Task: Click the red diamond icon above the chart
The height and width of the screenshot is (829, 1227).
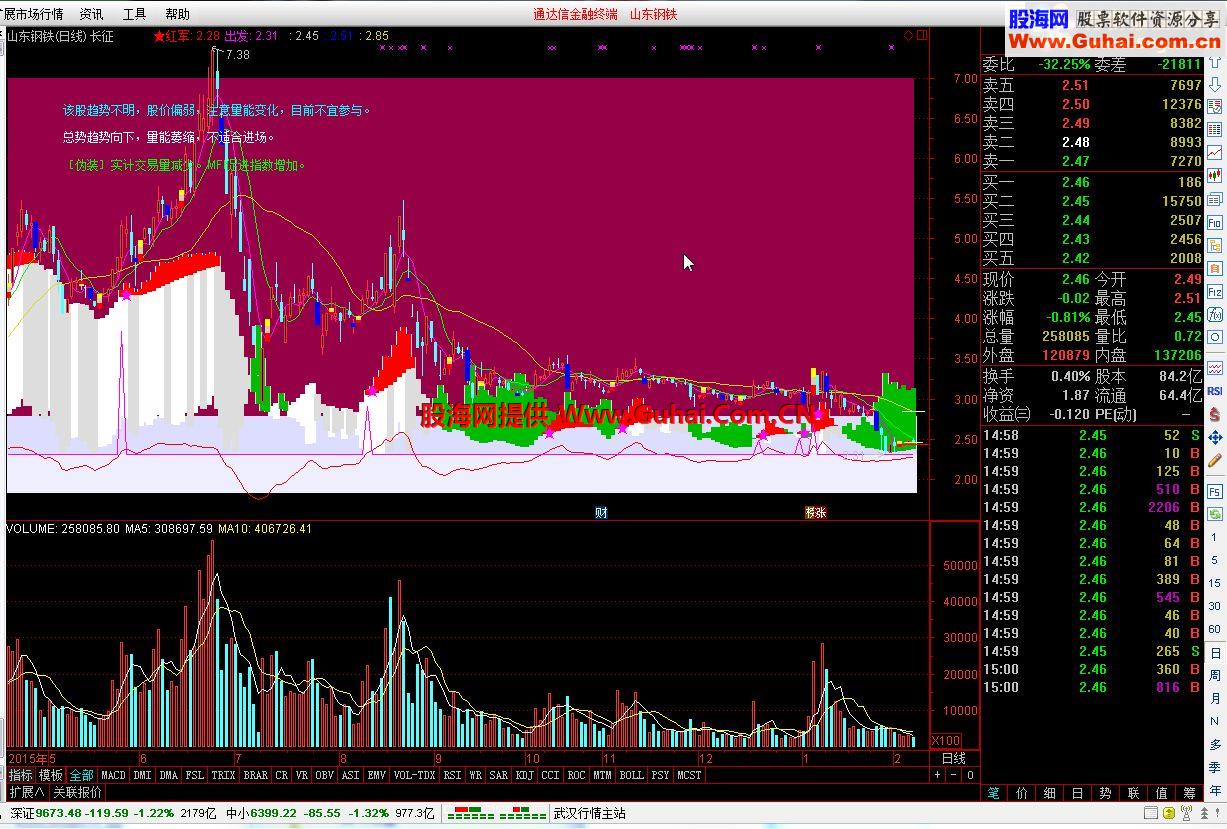Action: pos(909,35)
